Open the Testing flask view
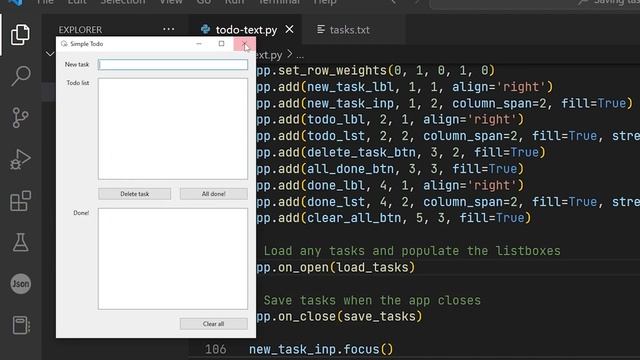 (20, 242)
